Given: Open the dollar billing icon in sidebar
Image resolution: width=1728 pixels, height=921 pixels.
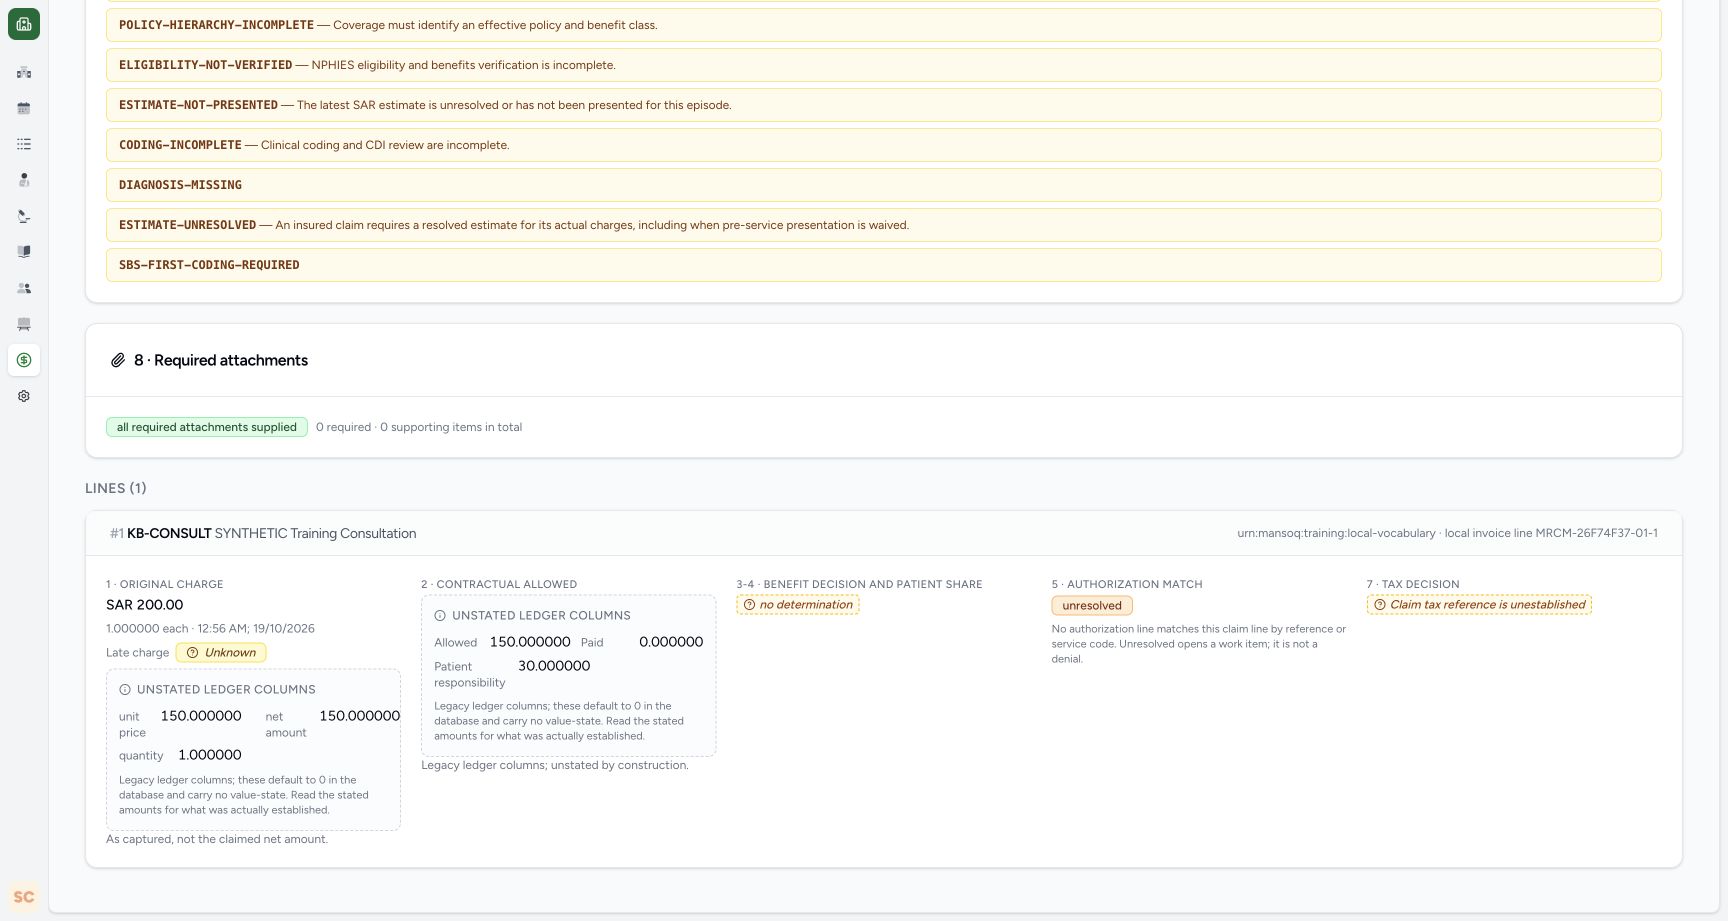Looking at the screenshot, I should pyautogui.click(x=24, y=360).
